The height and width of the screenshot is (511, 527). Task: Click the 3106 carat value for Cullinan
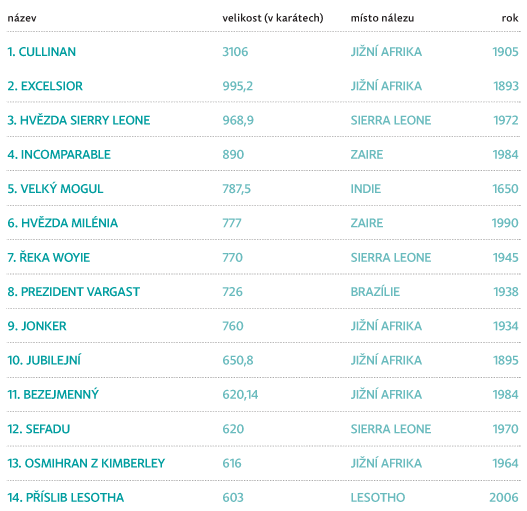pyautogui.click(x=235, y=52)
